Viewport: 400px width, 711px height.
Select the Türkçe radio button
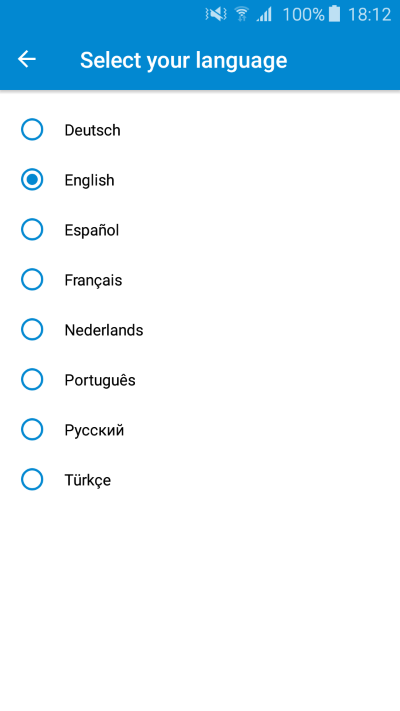(x=32, y=479)
